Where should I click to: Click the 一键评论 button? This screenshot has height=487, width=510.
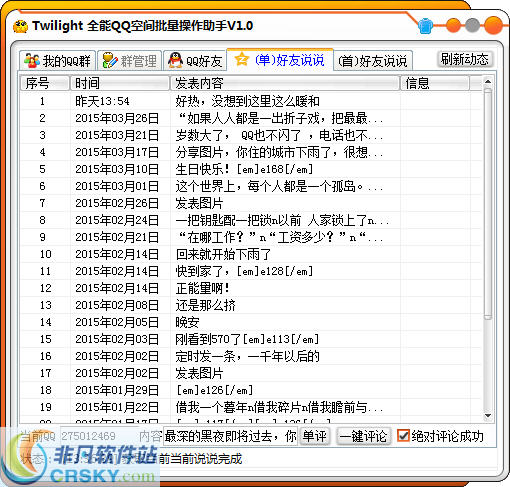coord(364,436)
